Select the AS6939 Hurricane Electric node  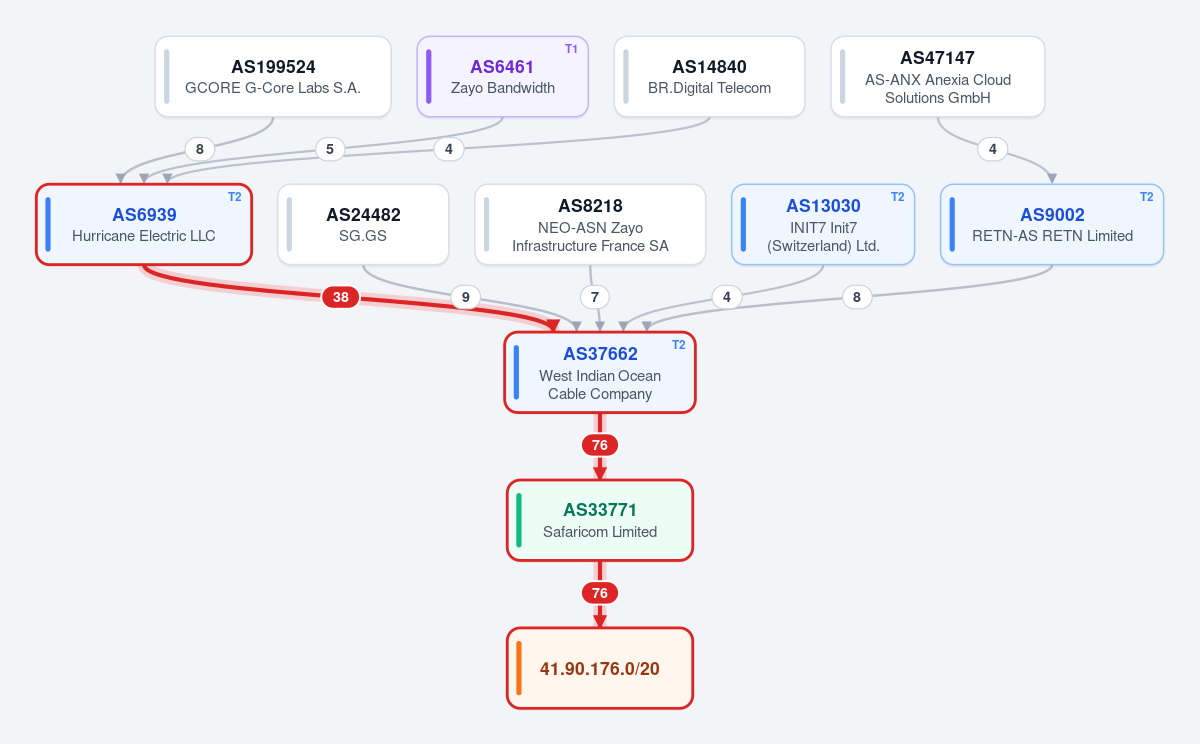(144, 225)
